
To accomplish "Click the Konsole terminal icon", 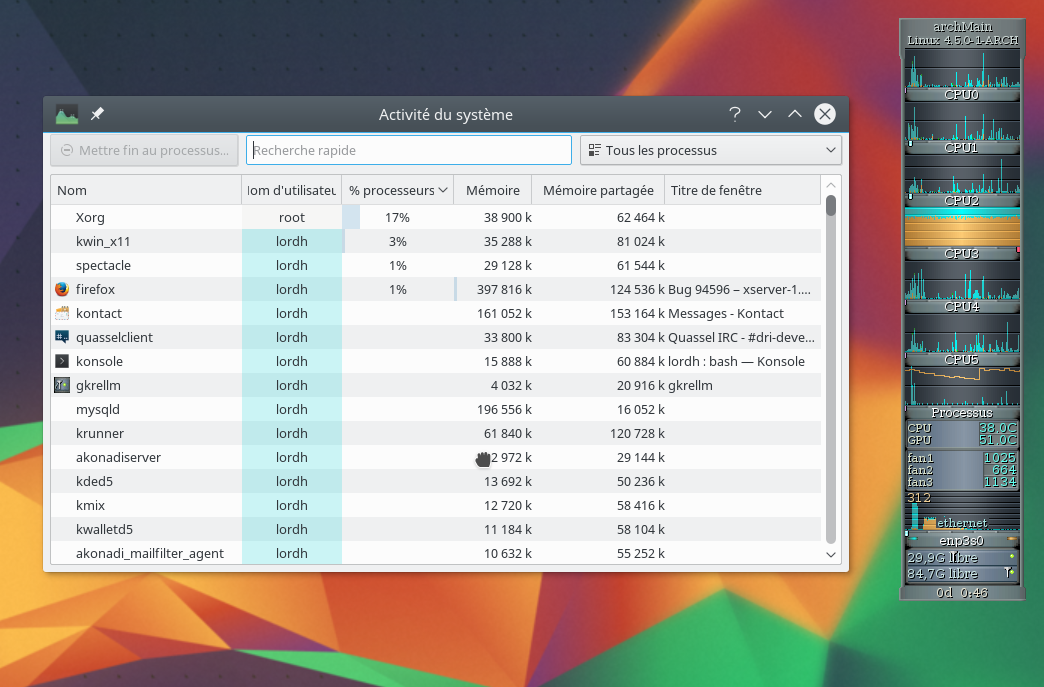I will pos(62,361).
